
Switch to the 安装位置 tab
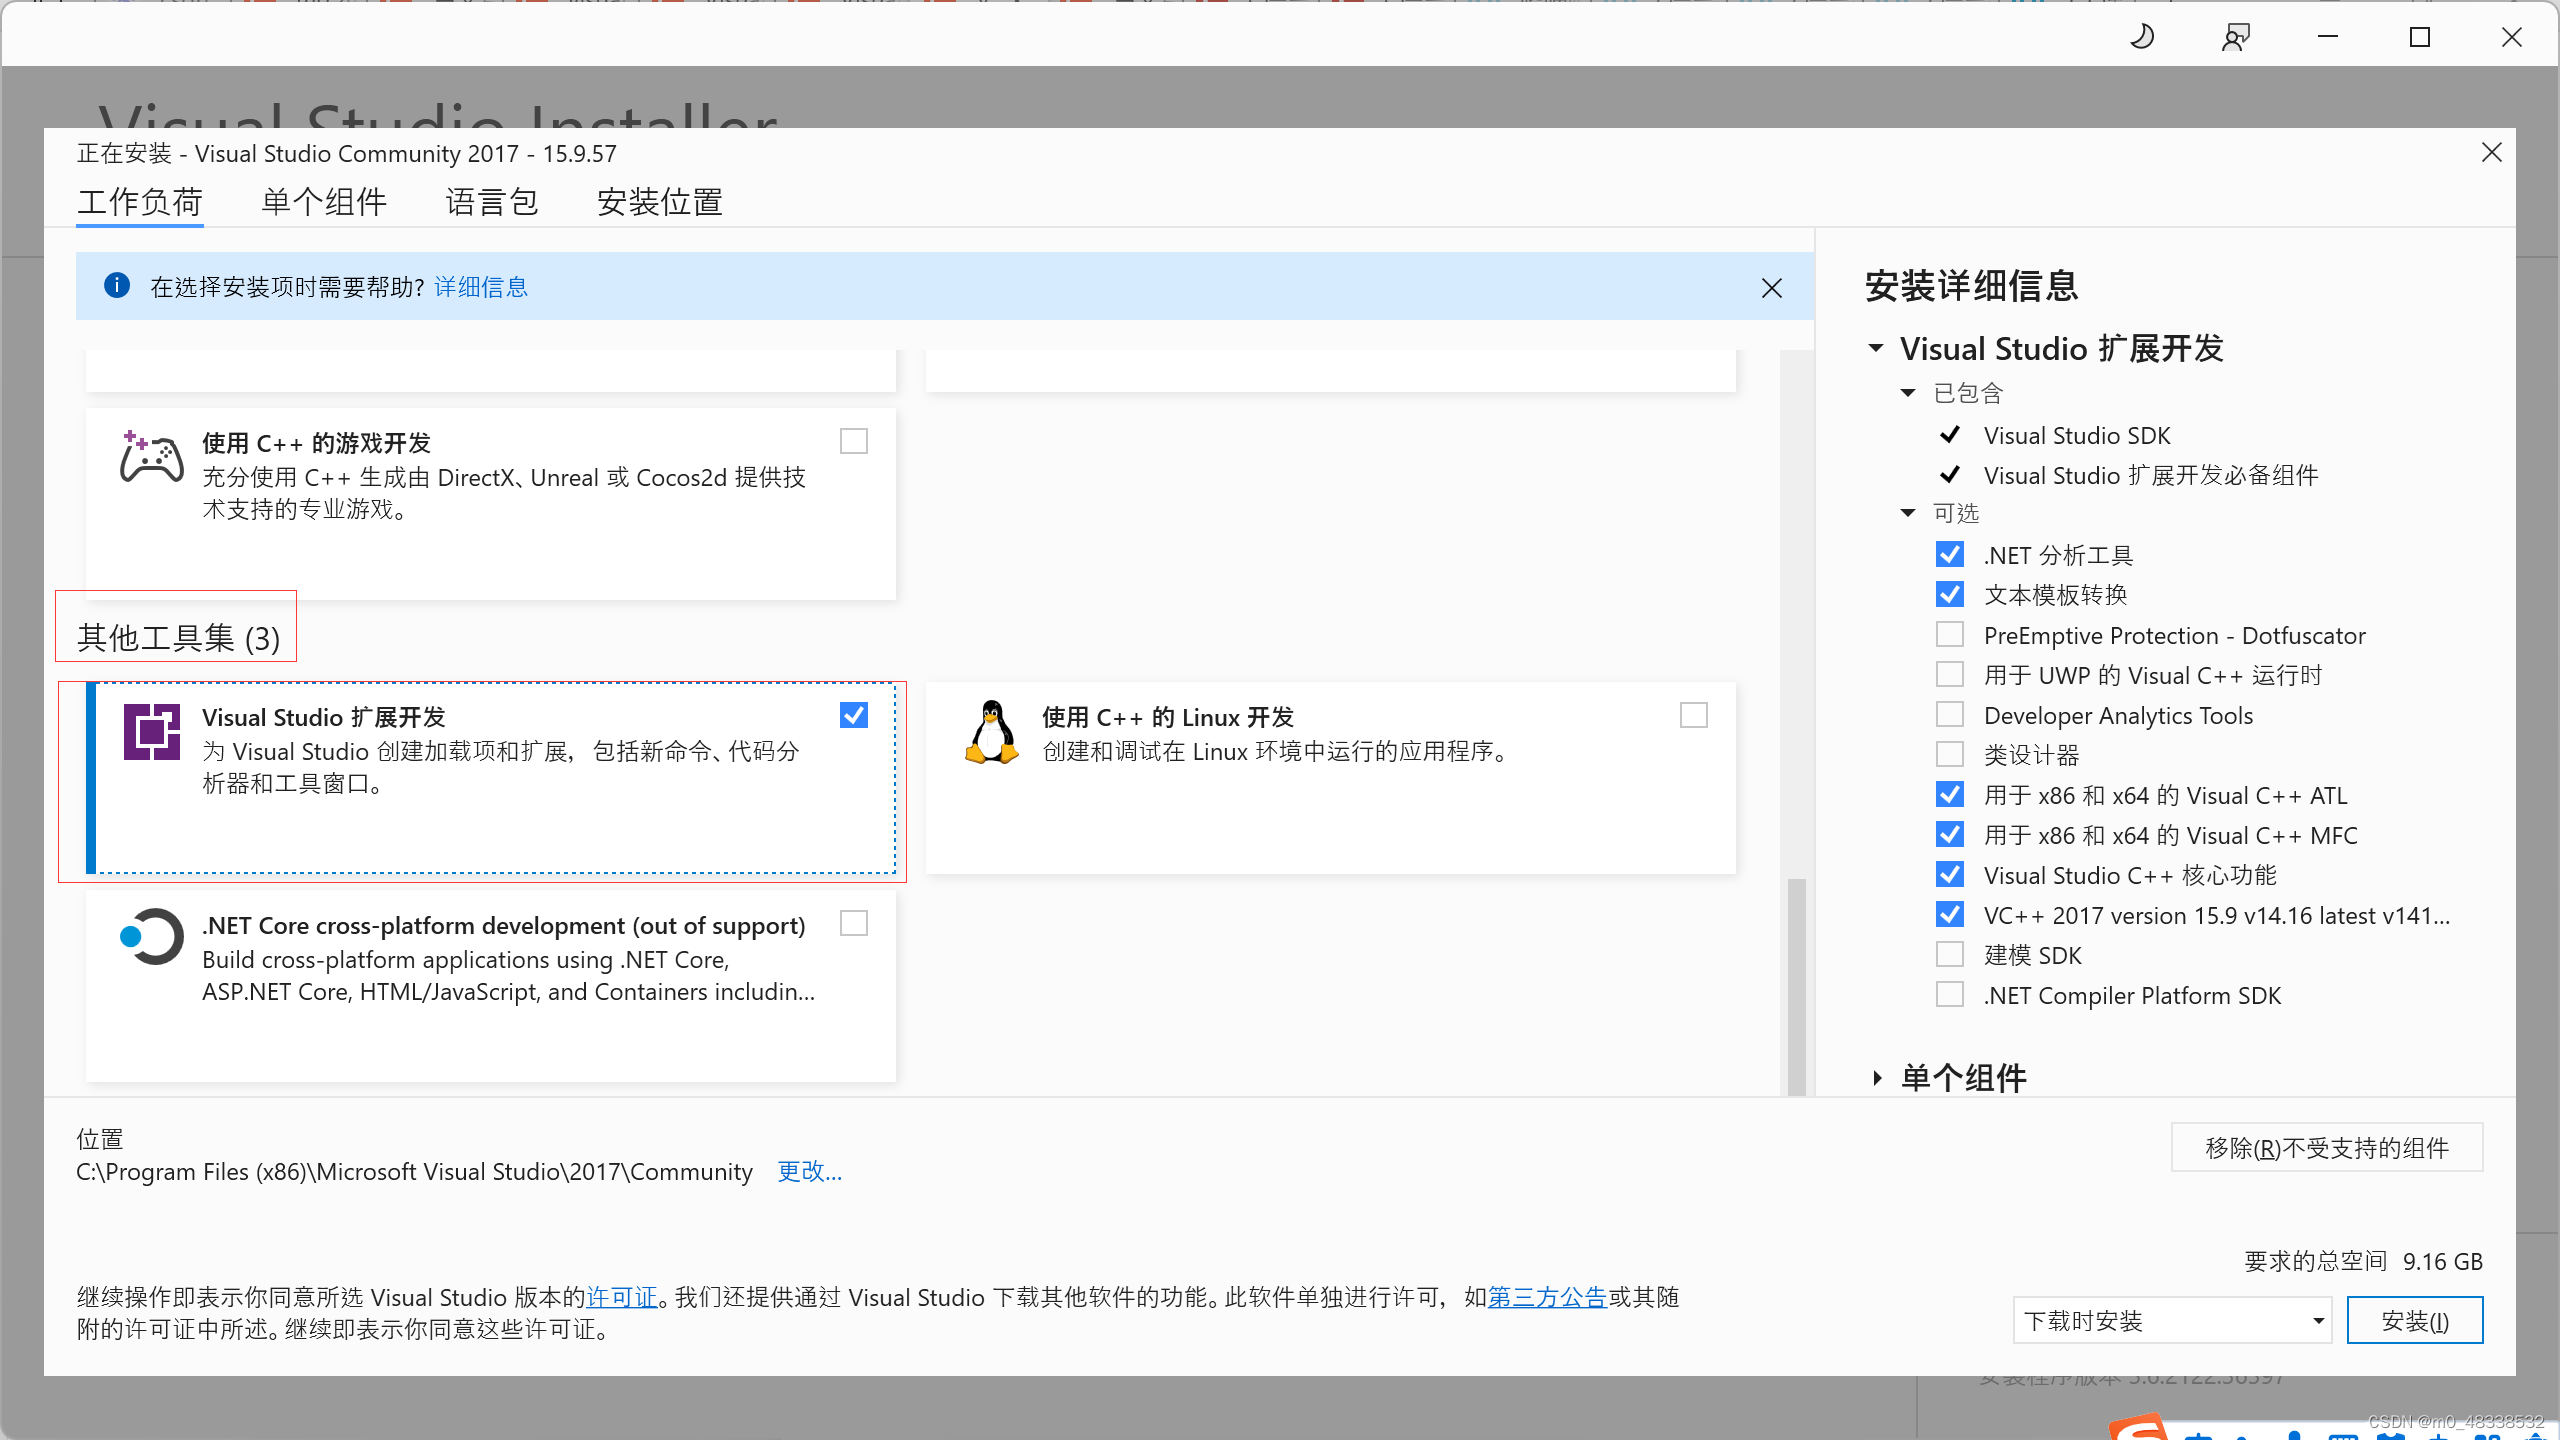[660, 202]
